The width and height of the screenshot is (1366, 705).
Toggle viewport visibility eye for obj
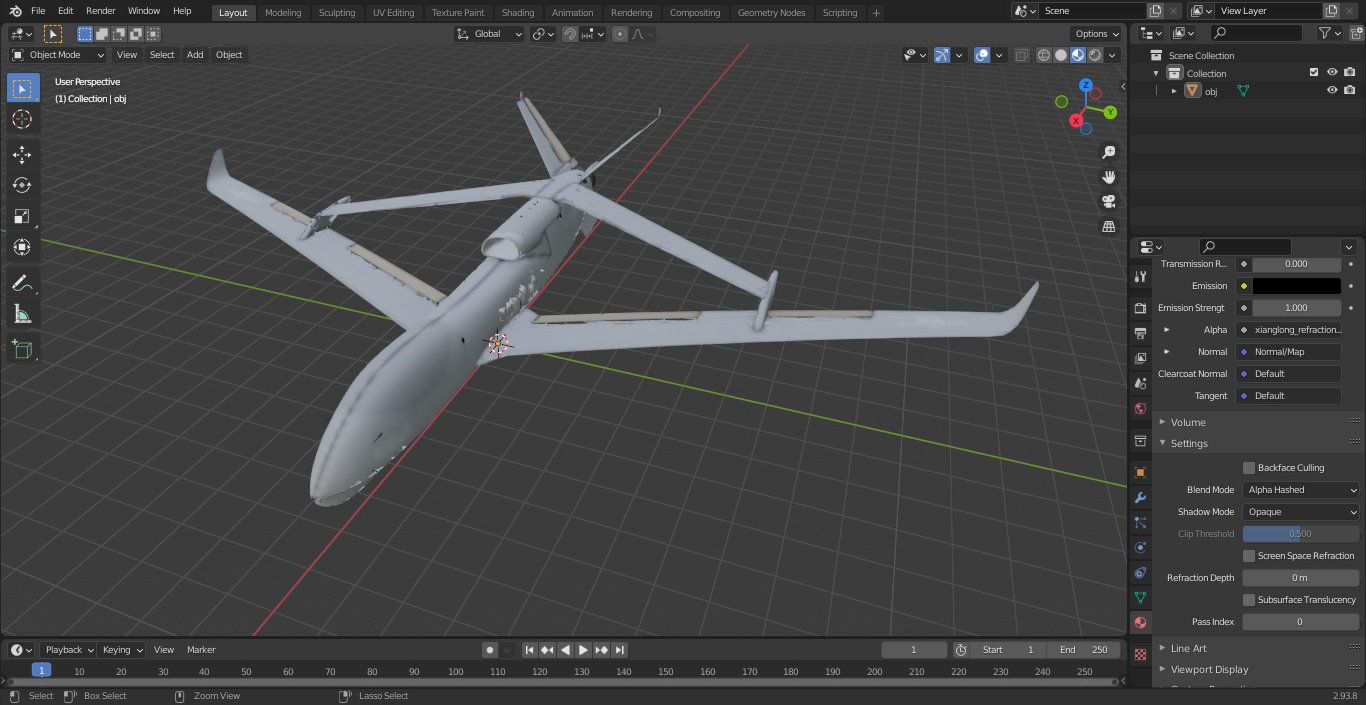click(1332, 90)
